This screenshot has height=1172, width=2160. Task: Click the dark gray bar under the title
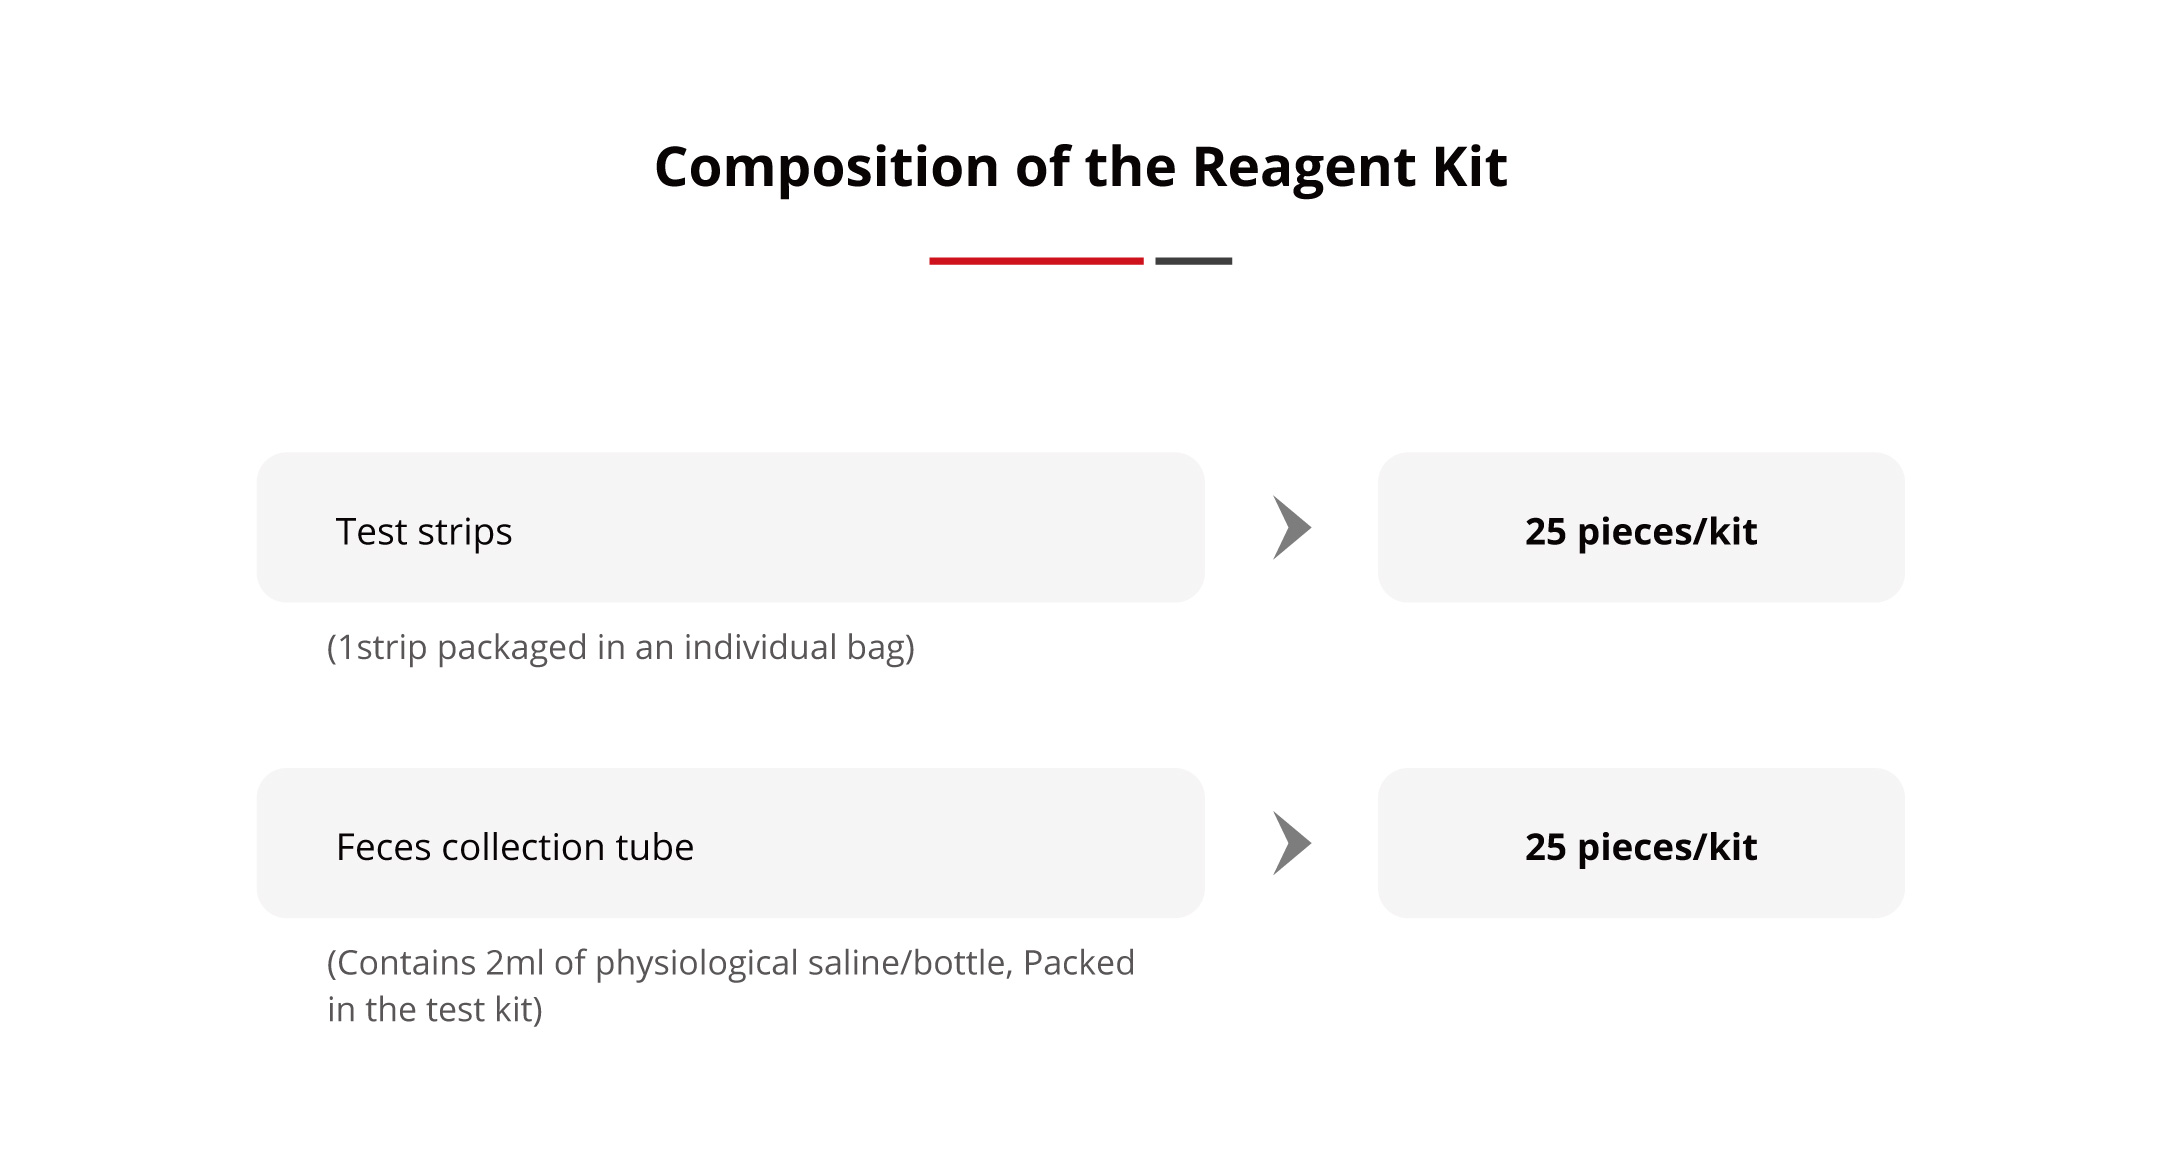coord(1193,261)
